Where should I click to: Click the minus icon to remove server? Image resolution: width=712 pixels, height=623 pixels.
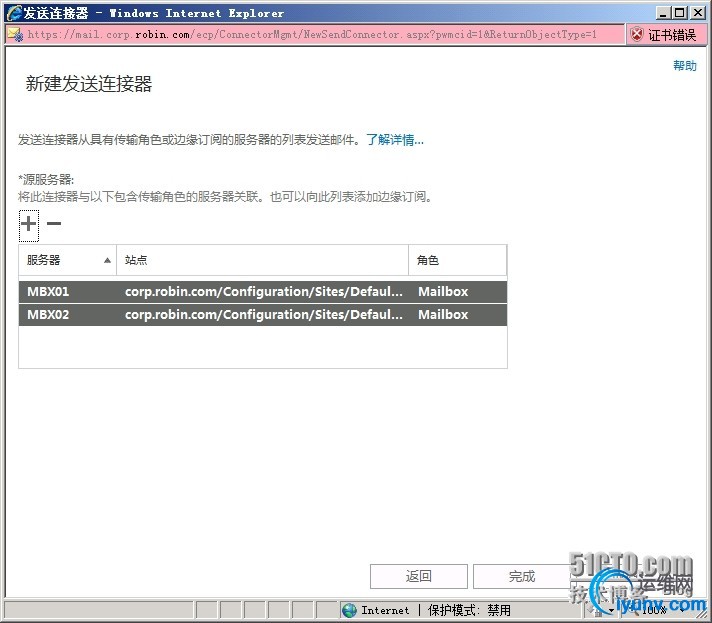[54, 223]
